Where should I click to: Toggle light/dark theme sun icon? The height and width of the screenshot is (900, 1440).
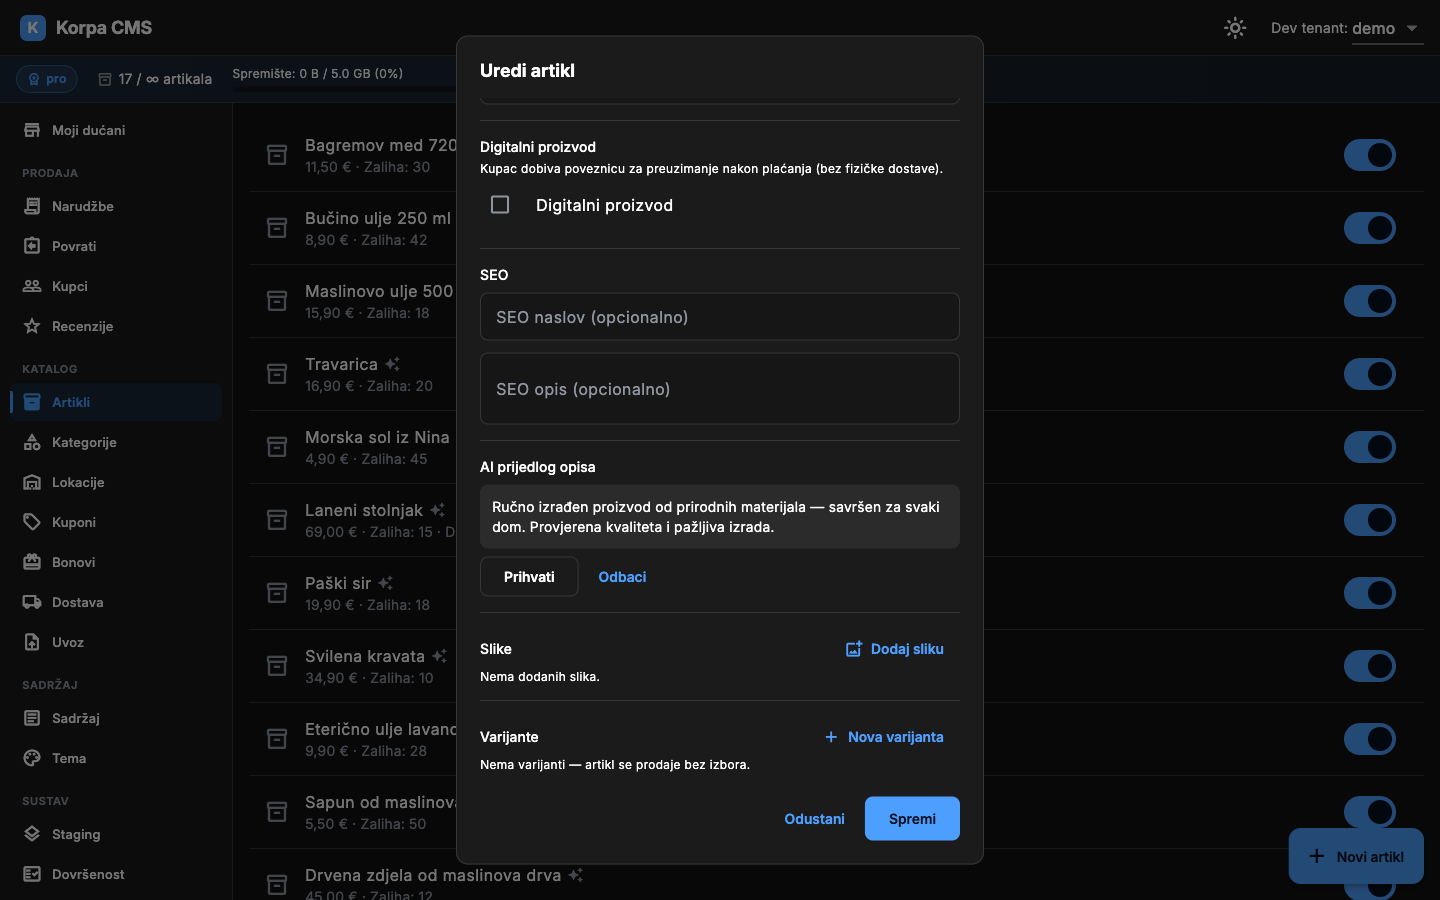pos(1235,28)
